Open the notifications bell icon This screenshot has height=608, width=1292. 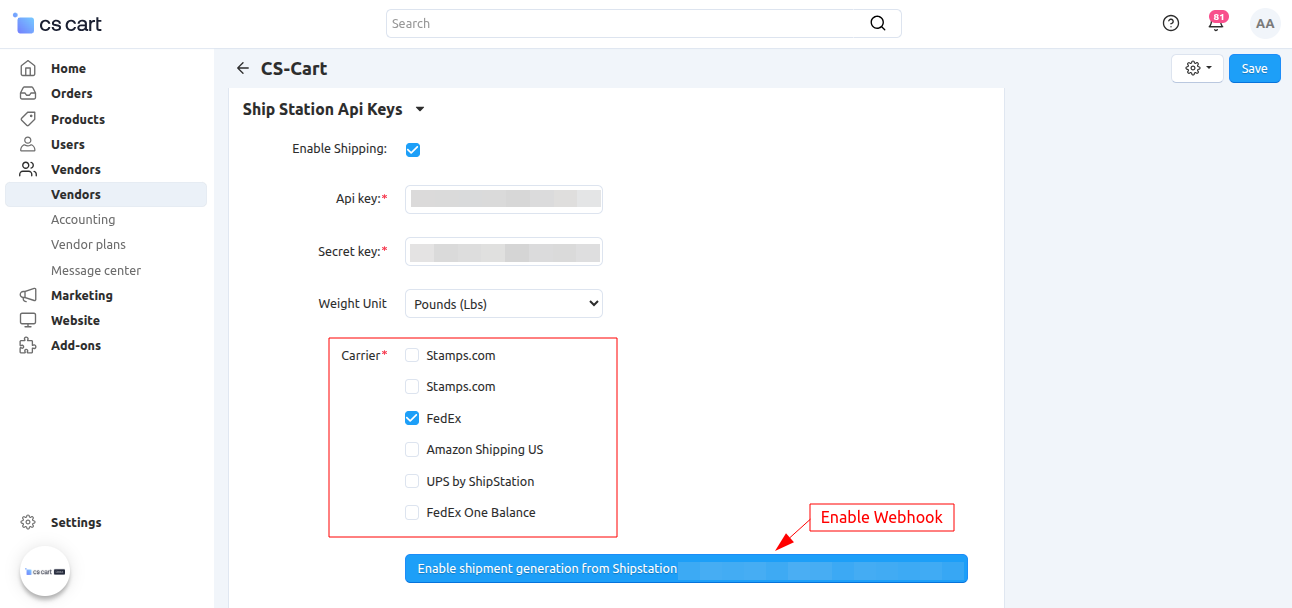(x=1216, y=24)
